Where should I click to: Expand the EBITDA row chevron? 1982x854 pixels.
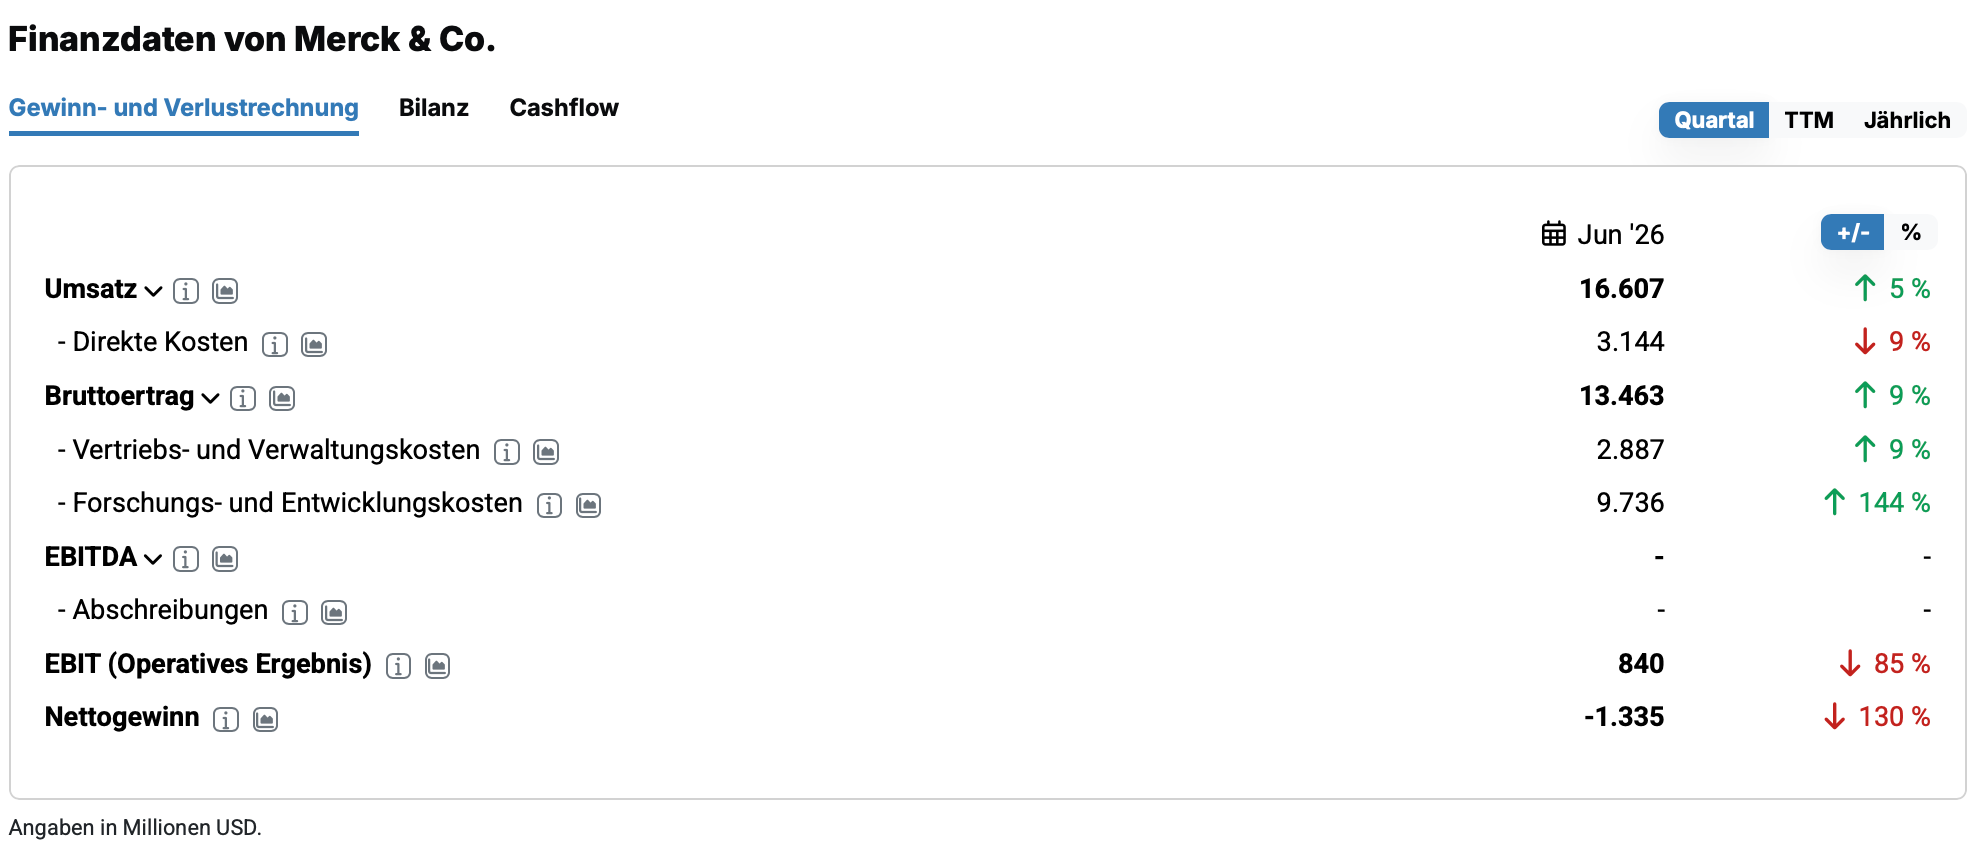coord(153,559)
